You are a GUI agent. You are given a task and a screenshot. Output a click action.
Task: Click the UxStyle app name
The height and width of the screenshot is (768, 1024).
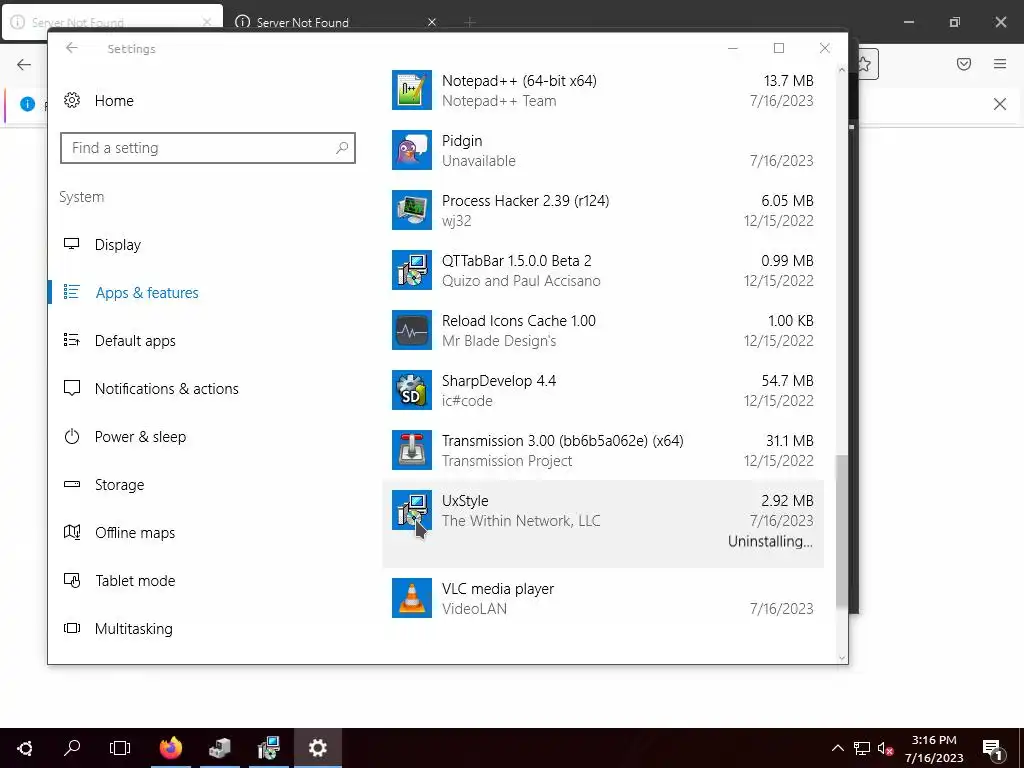(465, 501)
